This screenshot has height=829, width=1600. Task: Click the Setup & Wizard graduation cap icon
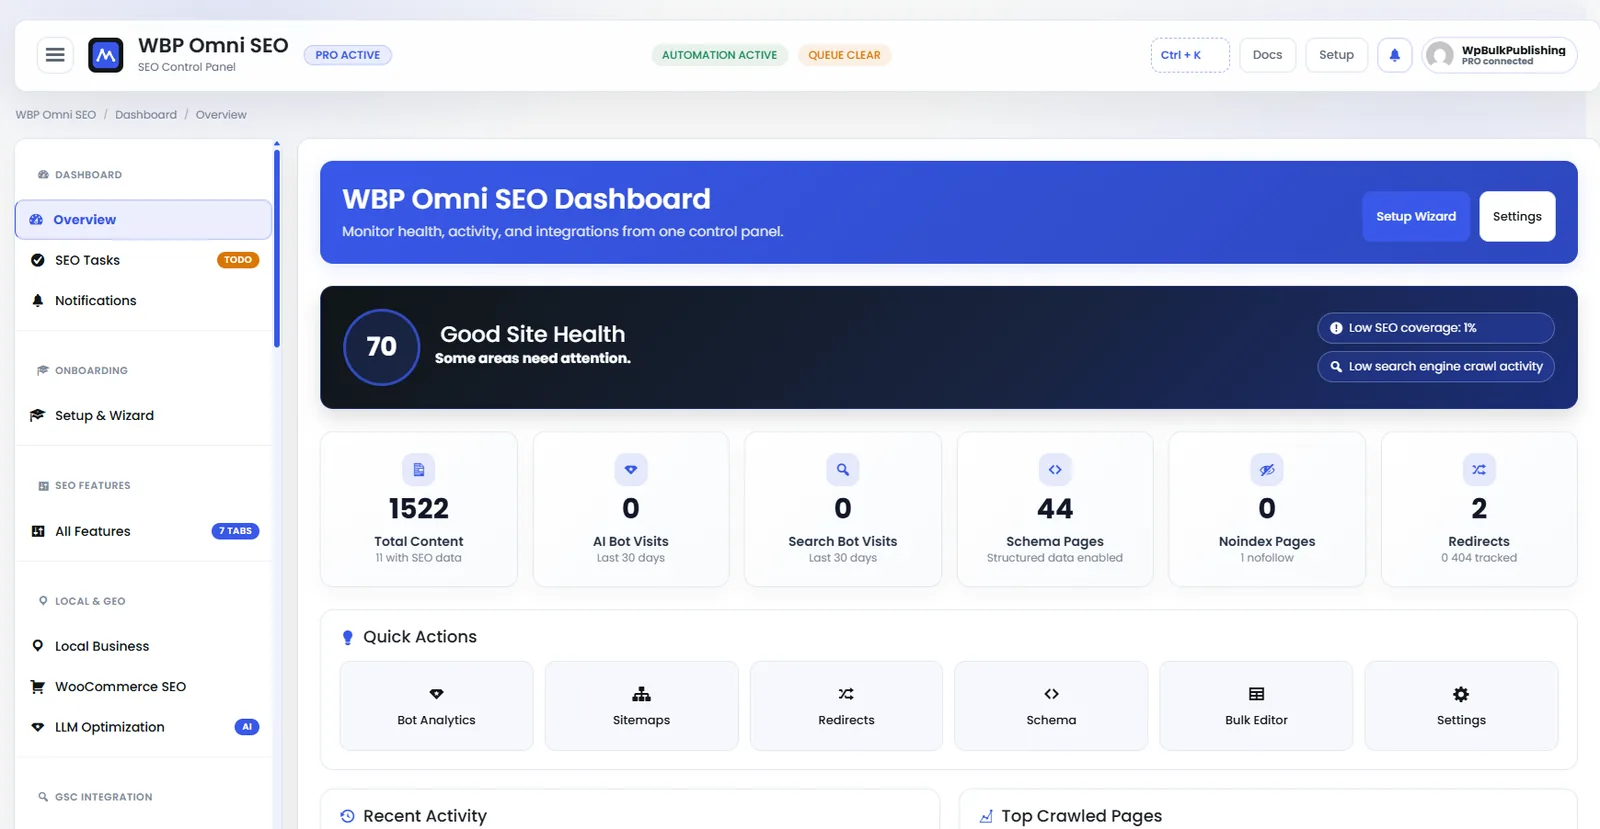pos(38,415)
